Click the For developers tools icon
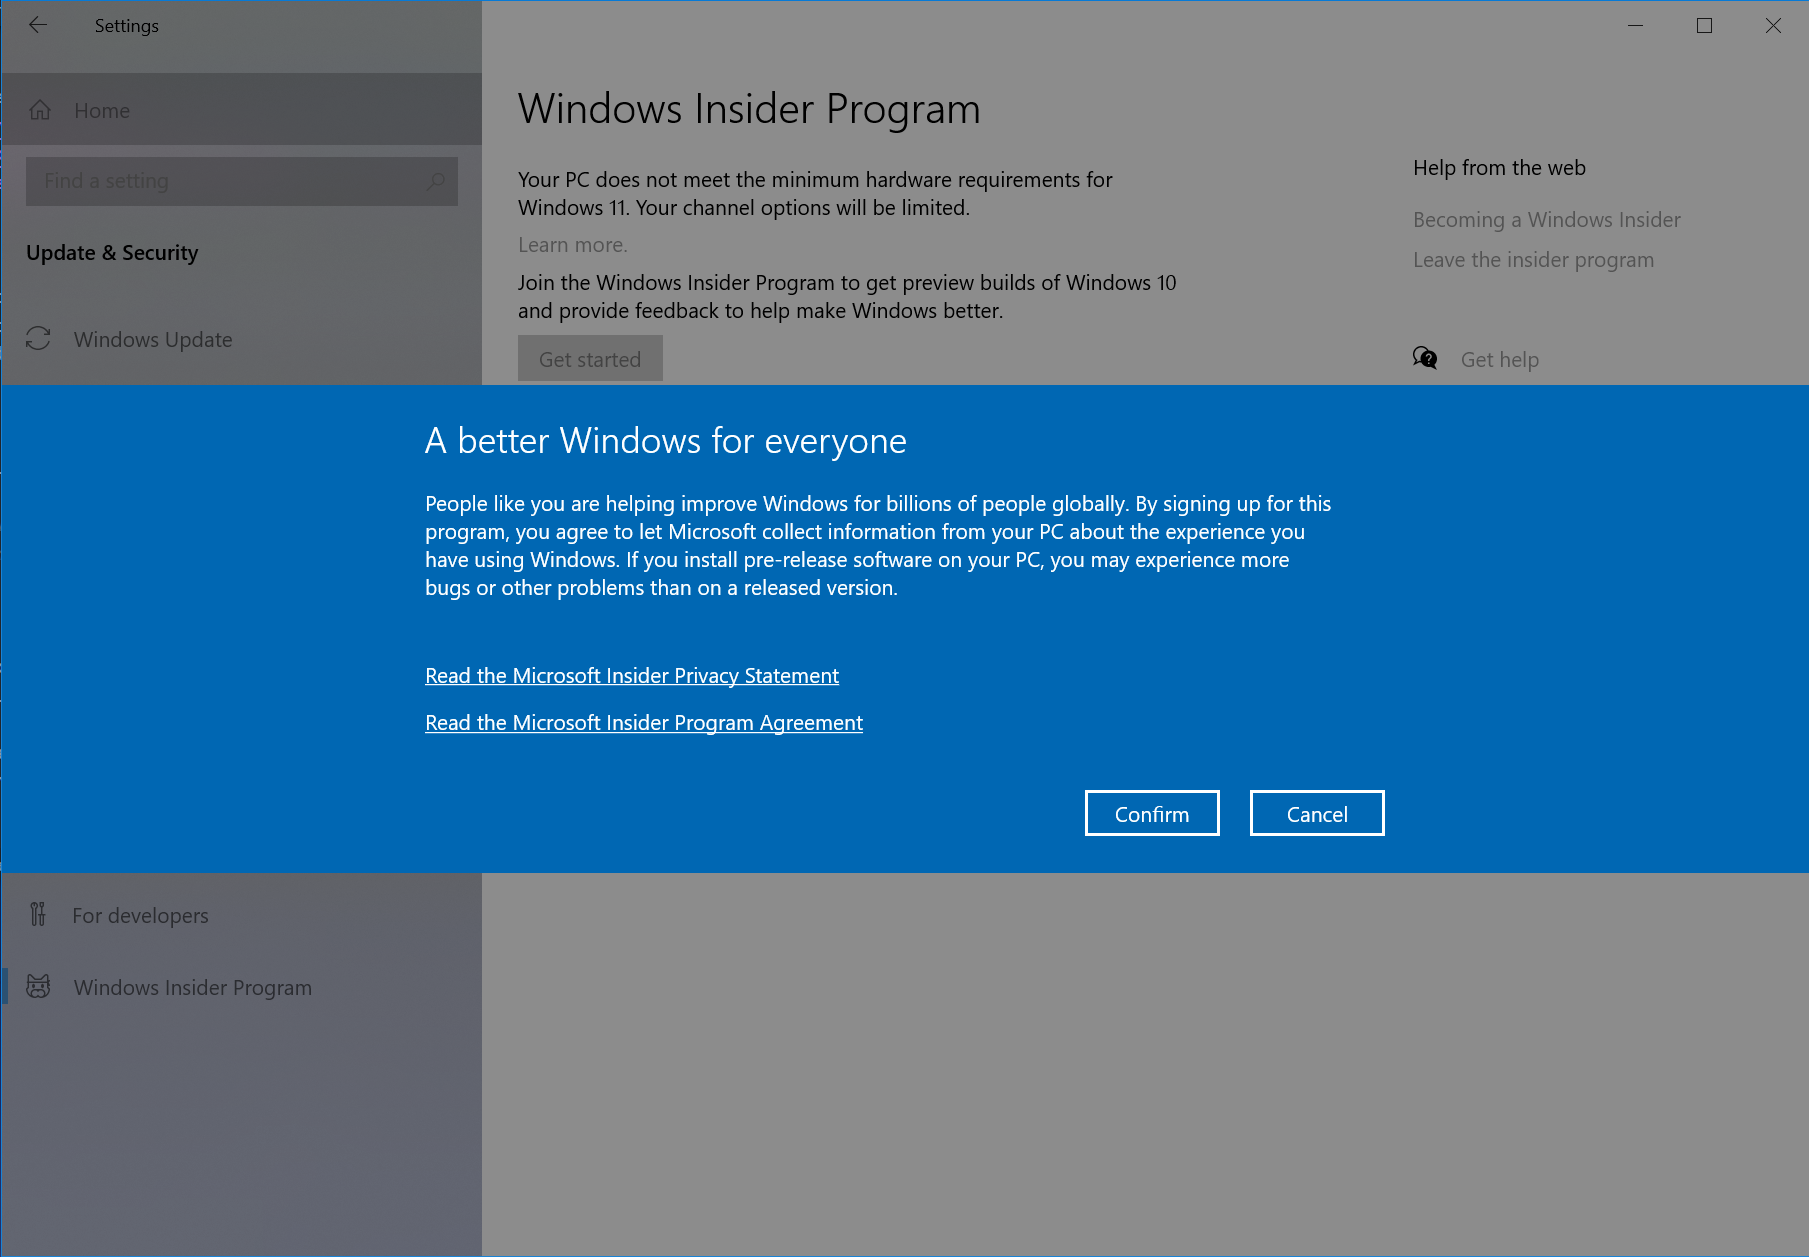Image resolution: width=1809 pixels, height=1257 pixels. point(38,914)
